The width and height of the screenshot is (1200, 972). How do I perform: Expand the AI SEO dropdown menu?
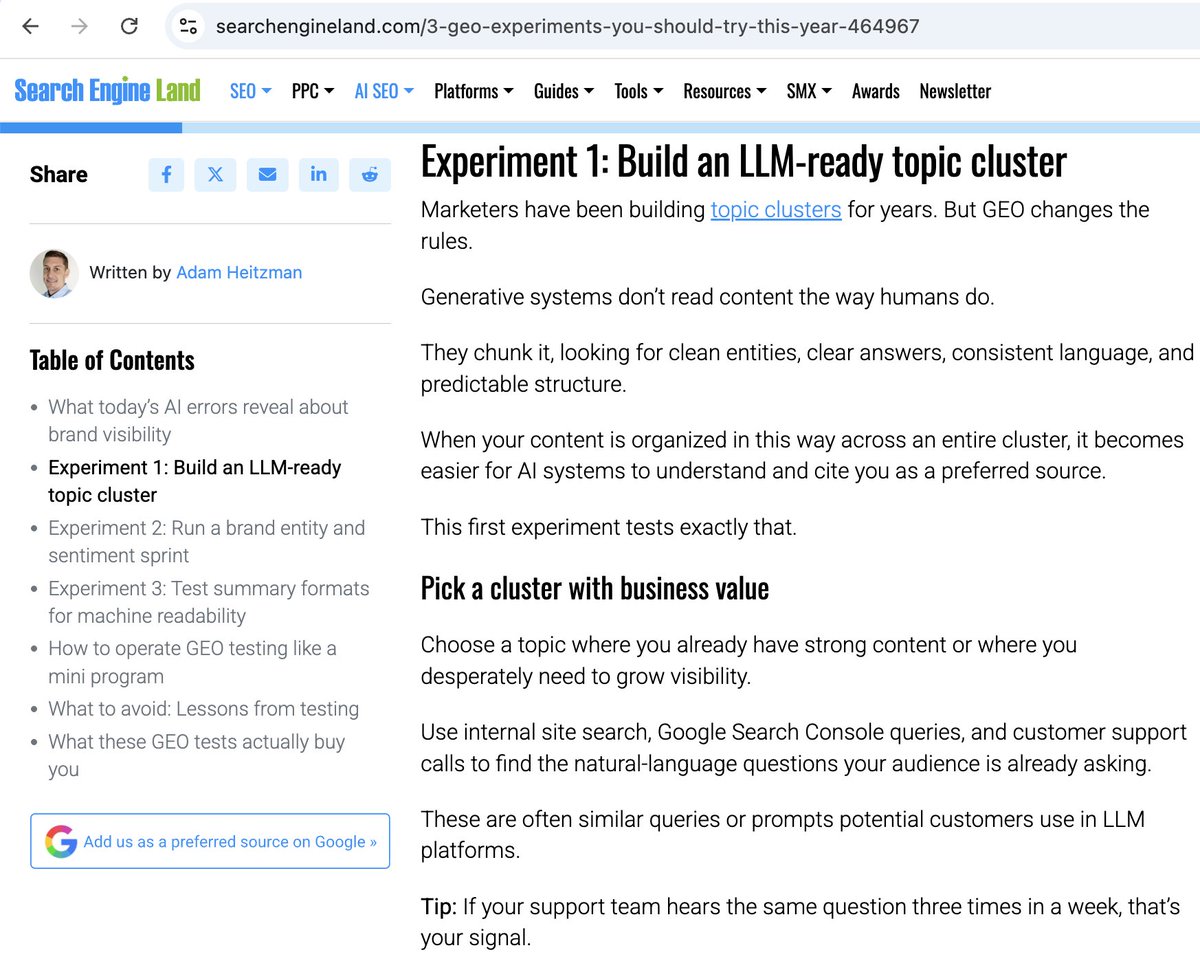tap(384, 91)
